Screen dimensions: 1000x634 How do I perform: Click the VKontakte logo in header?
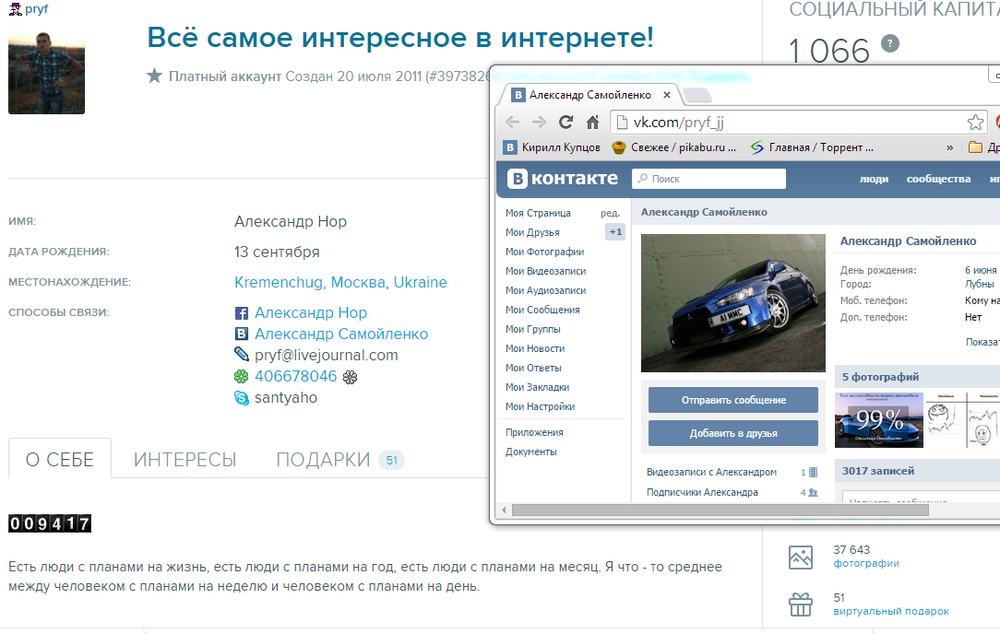point(563,179)
